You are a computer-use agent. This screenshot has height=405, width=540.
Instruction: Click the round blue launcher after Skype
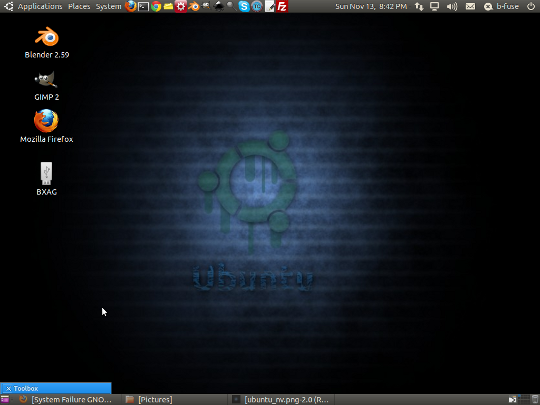[257, 6]
